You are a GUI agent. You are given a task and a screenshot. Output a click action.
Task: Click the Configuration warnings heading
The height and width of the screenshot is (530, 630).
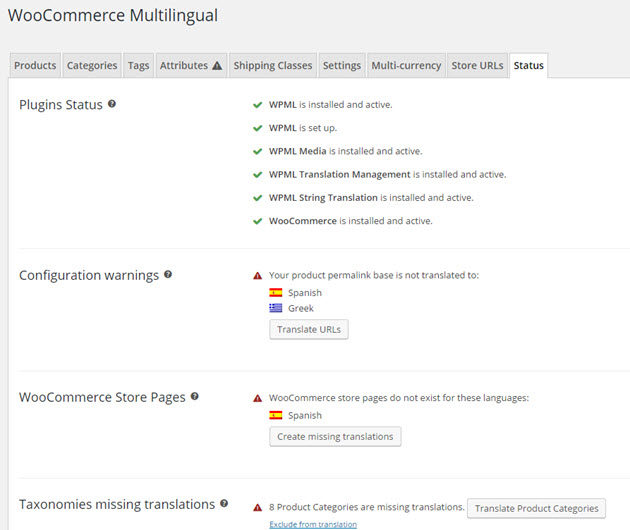(89, 275)
